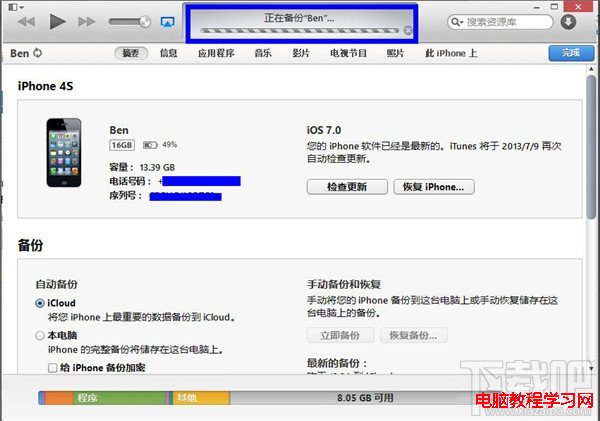Select the 摘要 summary tab
This screenshot has height=421, width=600.
[131, 53]
